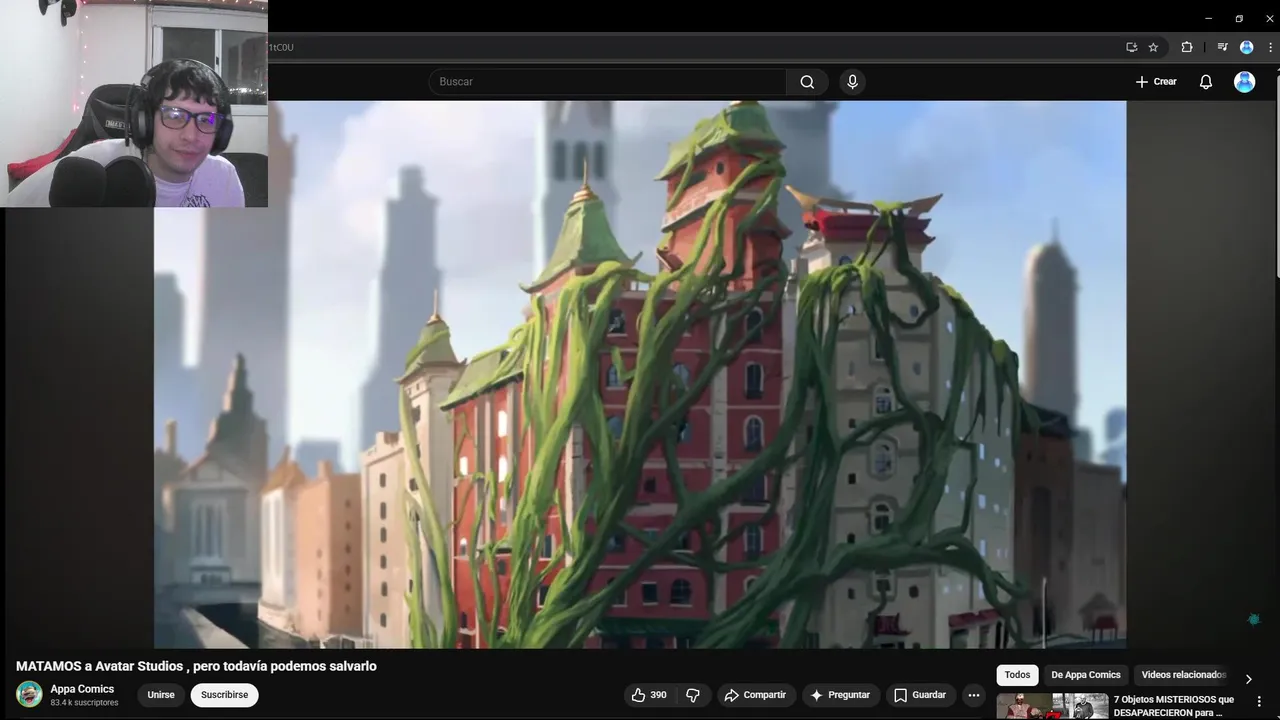Focus the Buscar search field

(608, 82)
